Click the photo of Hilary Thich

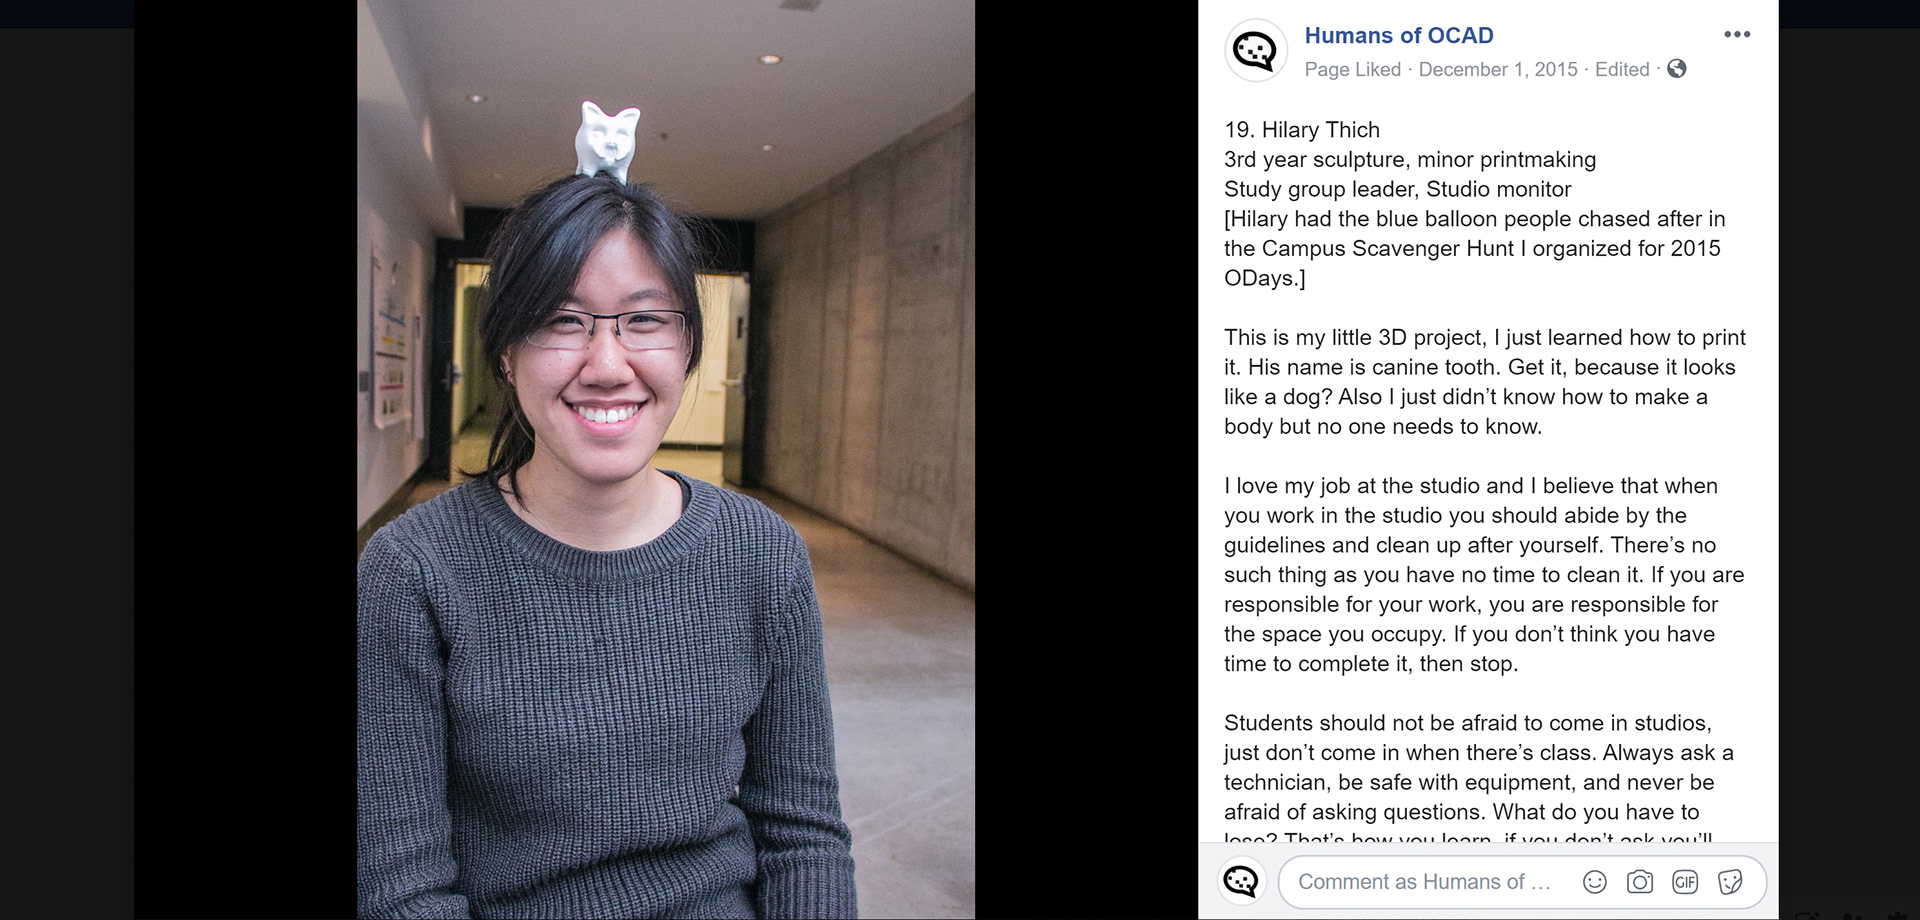(666, 460)
